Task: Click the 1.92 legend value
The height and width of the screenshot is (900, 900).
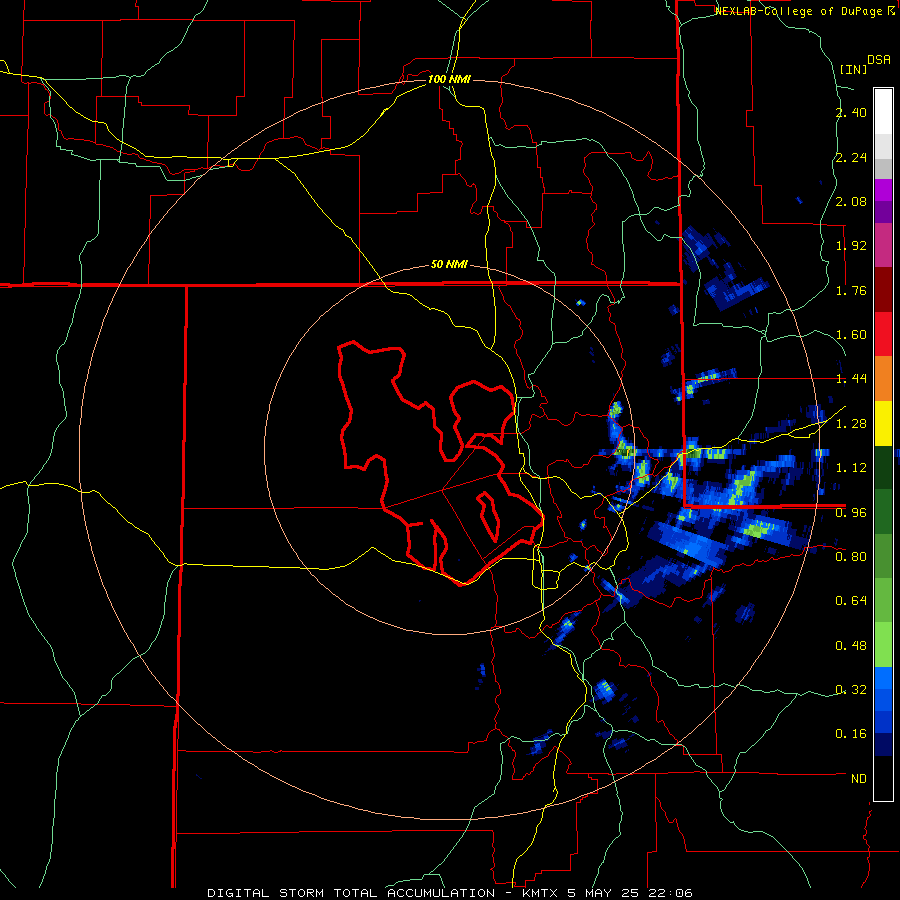Action: point(851,246)
